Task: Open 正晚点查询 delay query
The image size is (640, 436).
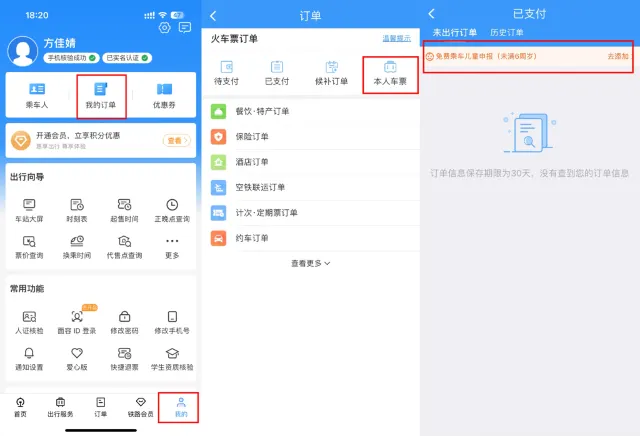Action: pos(172,210)
